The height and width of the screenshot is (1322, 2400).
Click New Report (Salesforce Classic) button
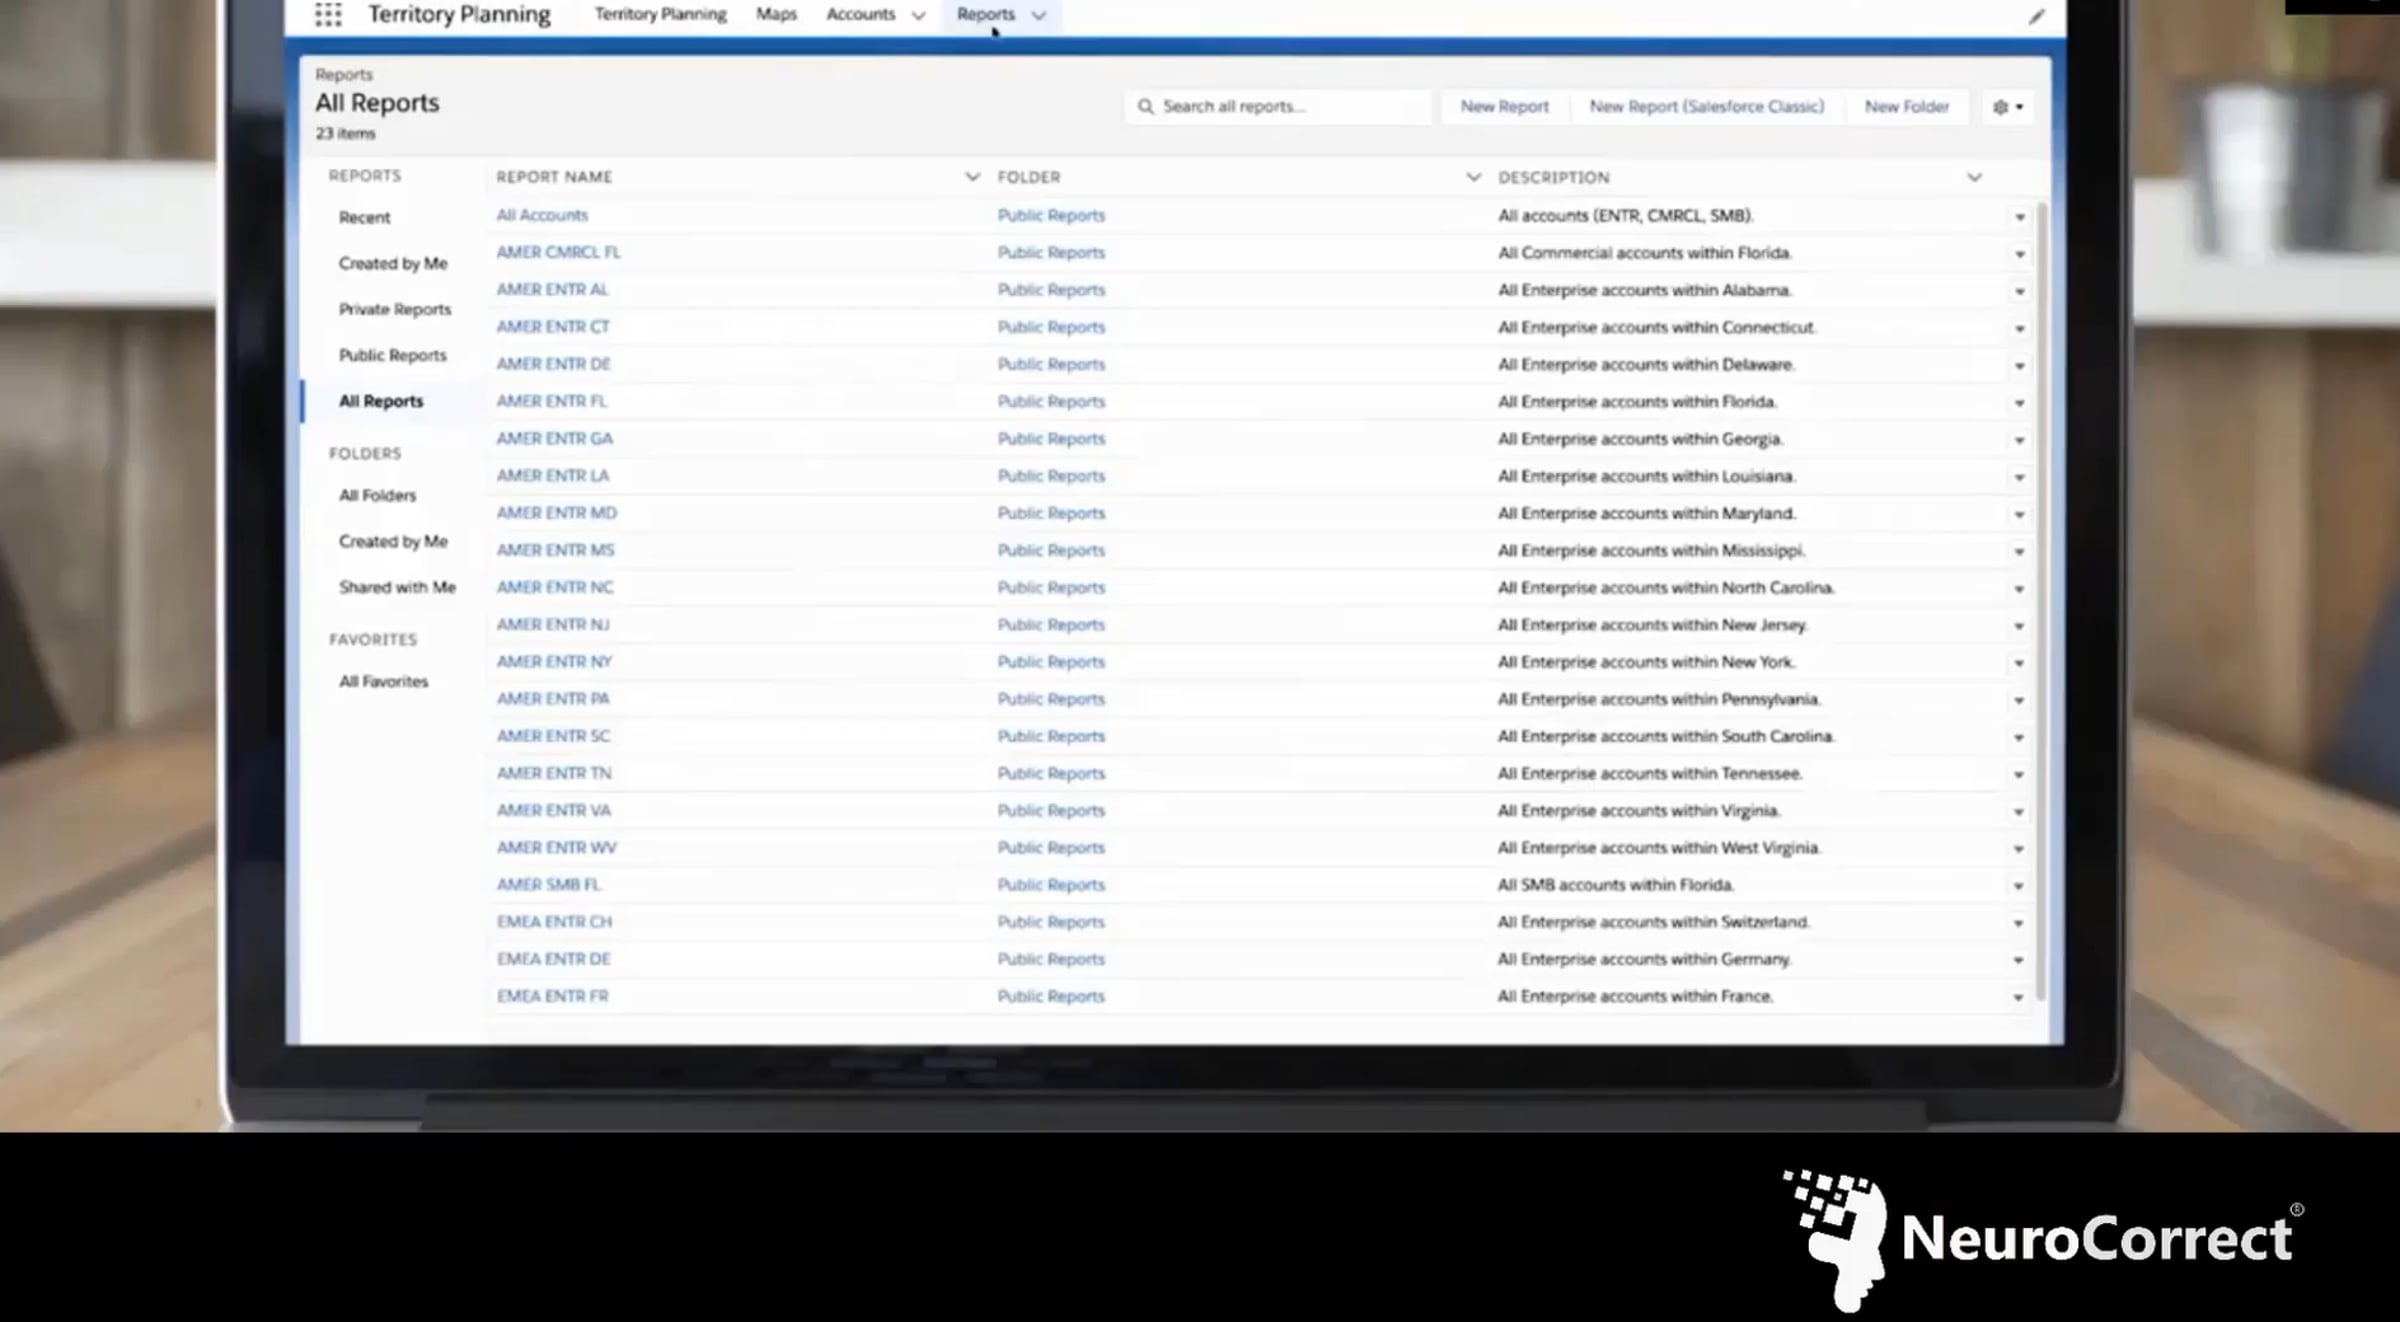click(x=1706, y=107)
